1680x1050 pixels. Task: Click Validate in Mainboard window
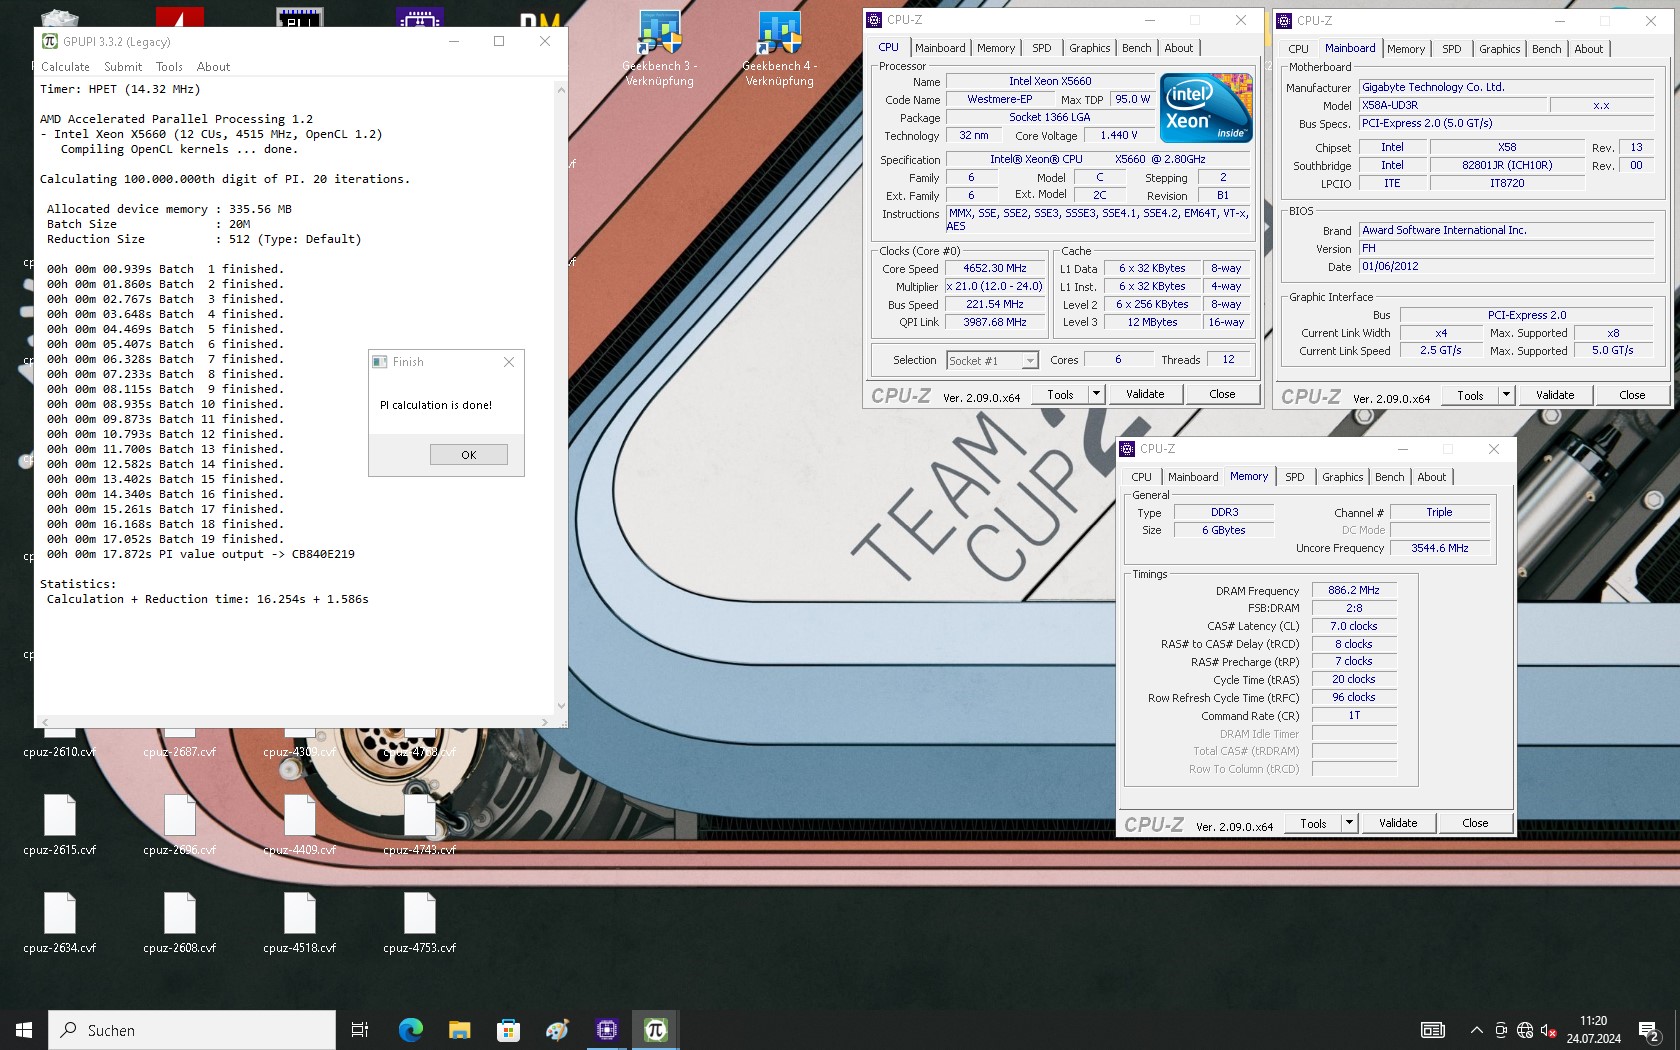[1555, 395]
